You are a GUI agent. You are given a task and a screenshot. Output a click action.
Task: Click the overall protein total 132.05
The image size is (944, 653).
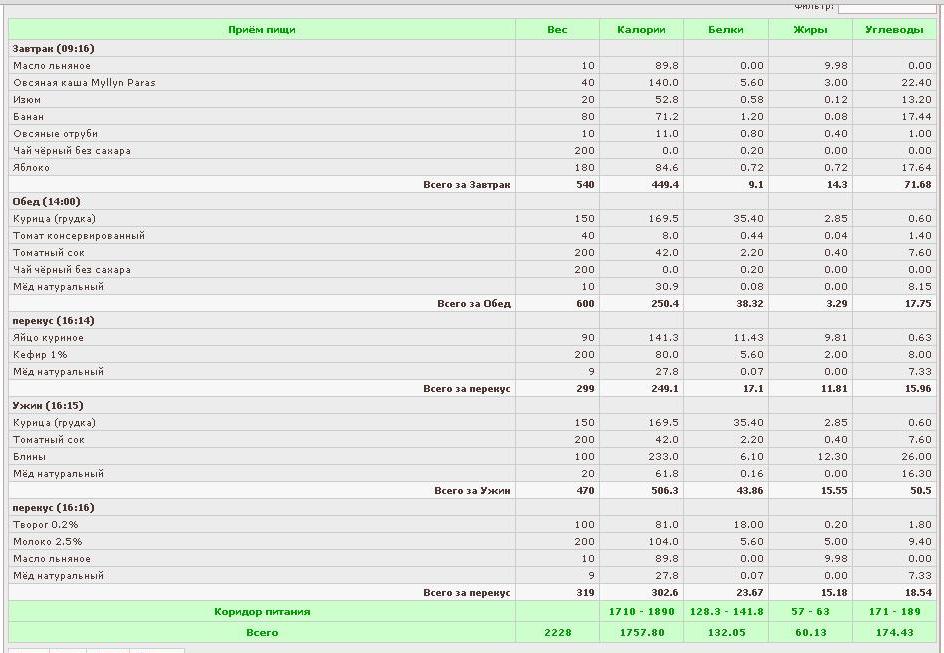tap(726, 633)
